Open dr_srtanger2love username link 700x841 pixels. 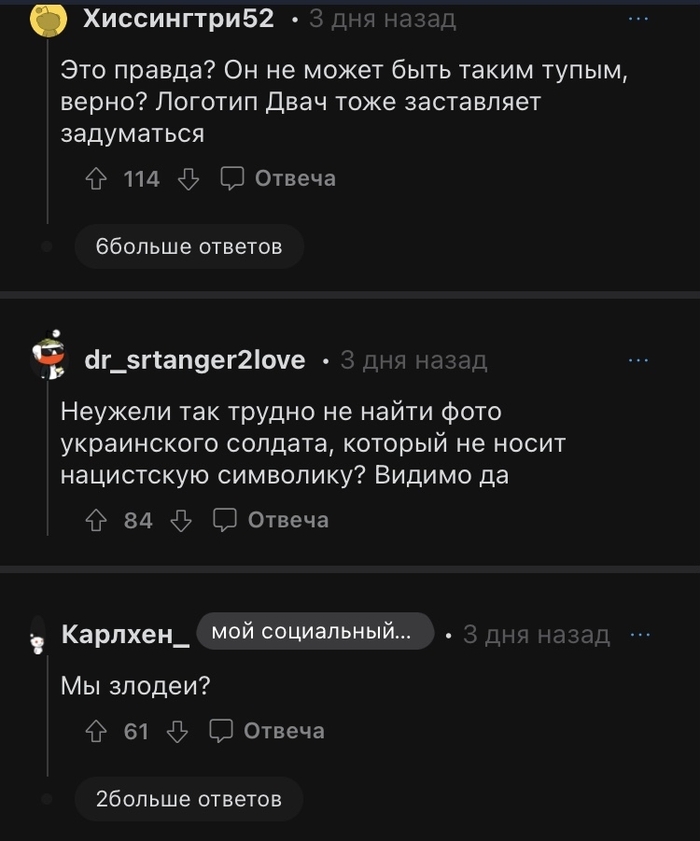[195, 360]
